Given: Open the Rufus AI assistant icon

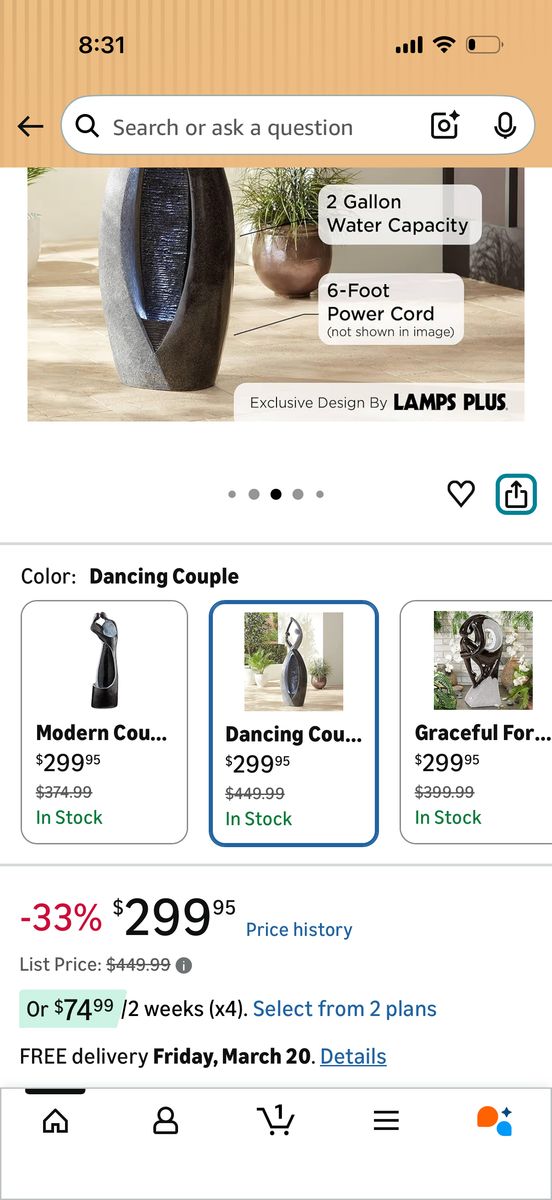Looking at the screenshot, I should (494, 1120).
